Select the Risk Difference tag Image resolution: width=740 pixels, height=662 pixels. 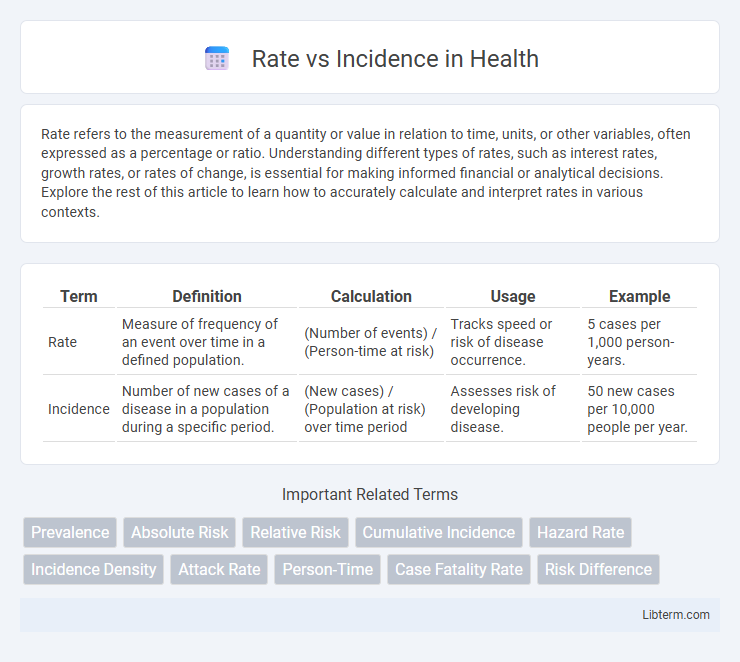pos(598,570)
